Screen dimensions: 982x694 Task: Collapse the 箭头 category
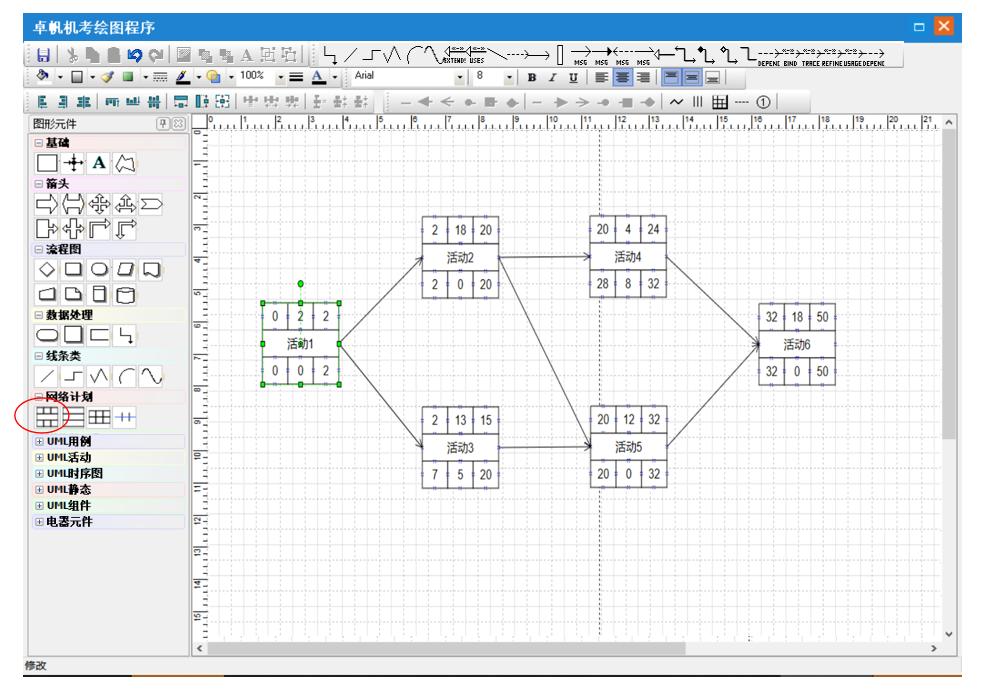pos(39,184)
